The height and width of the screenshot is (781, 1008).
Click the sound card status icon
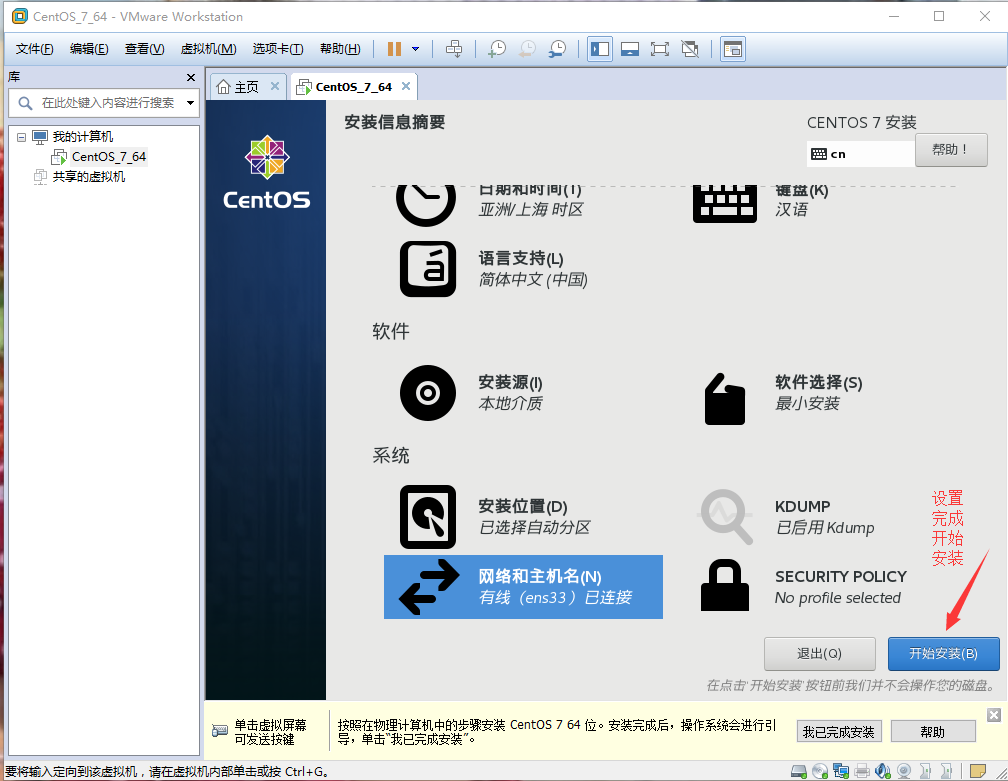coord(883,771)
